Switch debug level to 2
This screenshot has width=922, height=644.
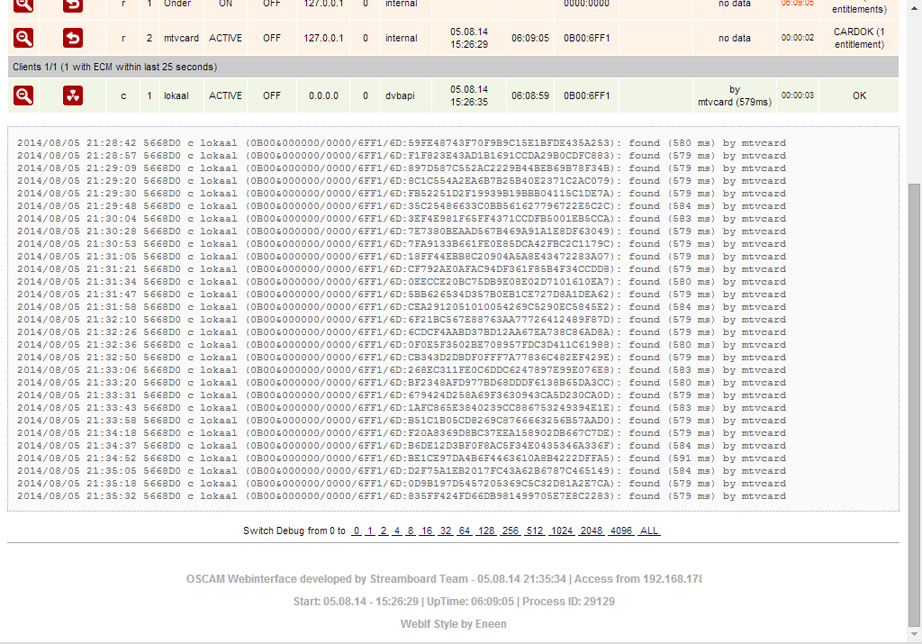pos(383,530)
